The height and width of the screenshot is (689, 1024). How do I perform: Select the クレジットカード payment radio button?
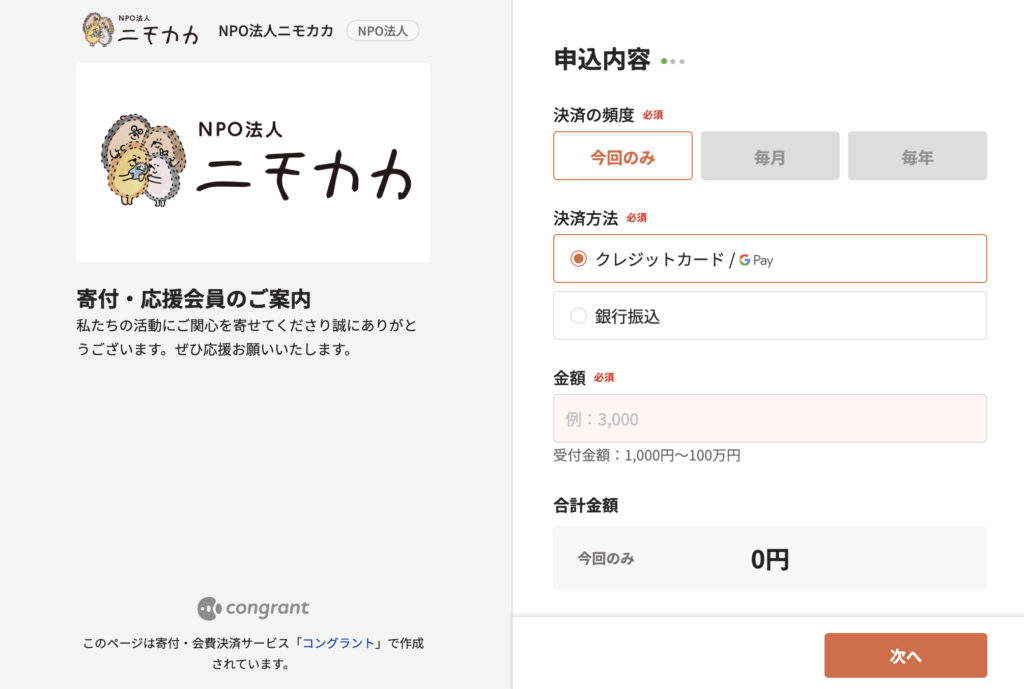pos(577,258)
